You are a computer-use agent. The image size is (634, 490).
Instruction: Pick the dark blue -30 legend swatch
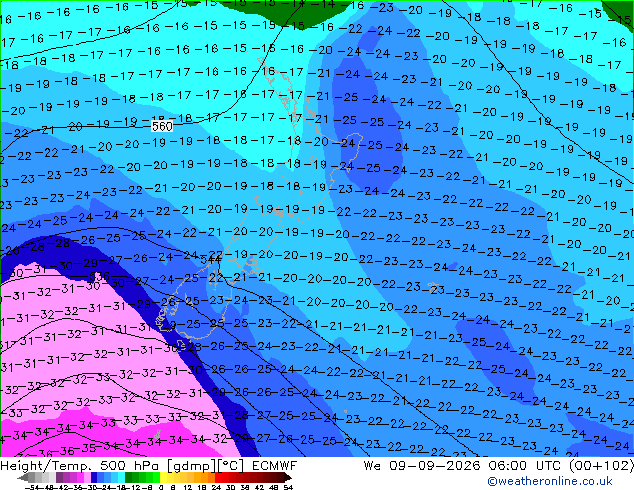click(94, 477)
